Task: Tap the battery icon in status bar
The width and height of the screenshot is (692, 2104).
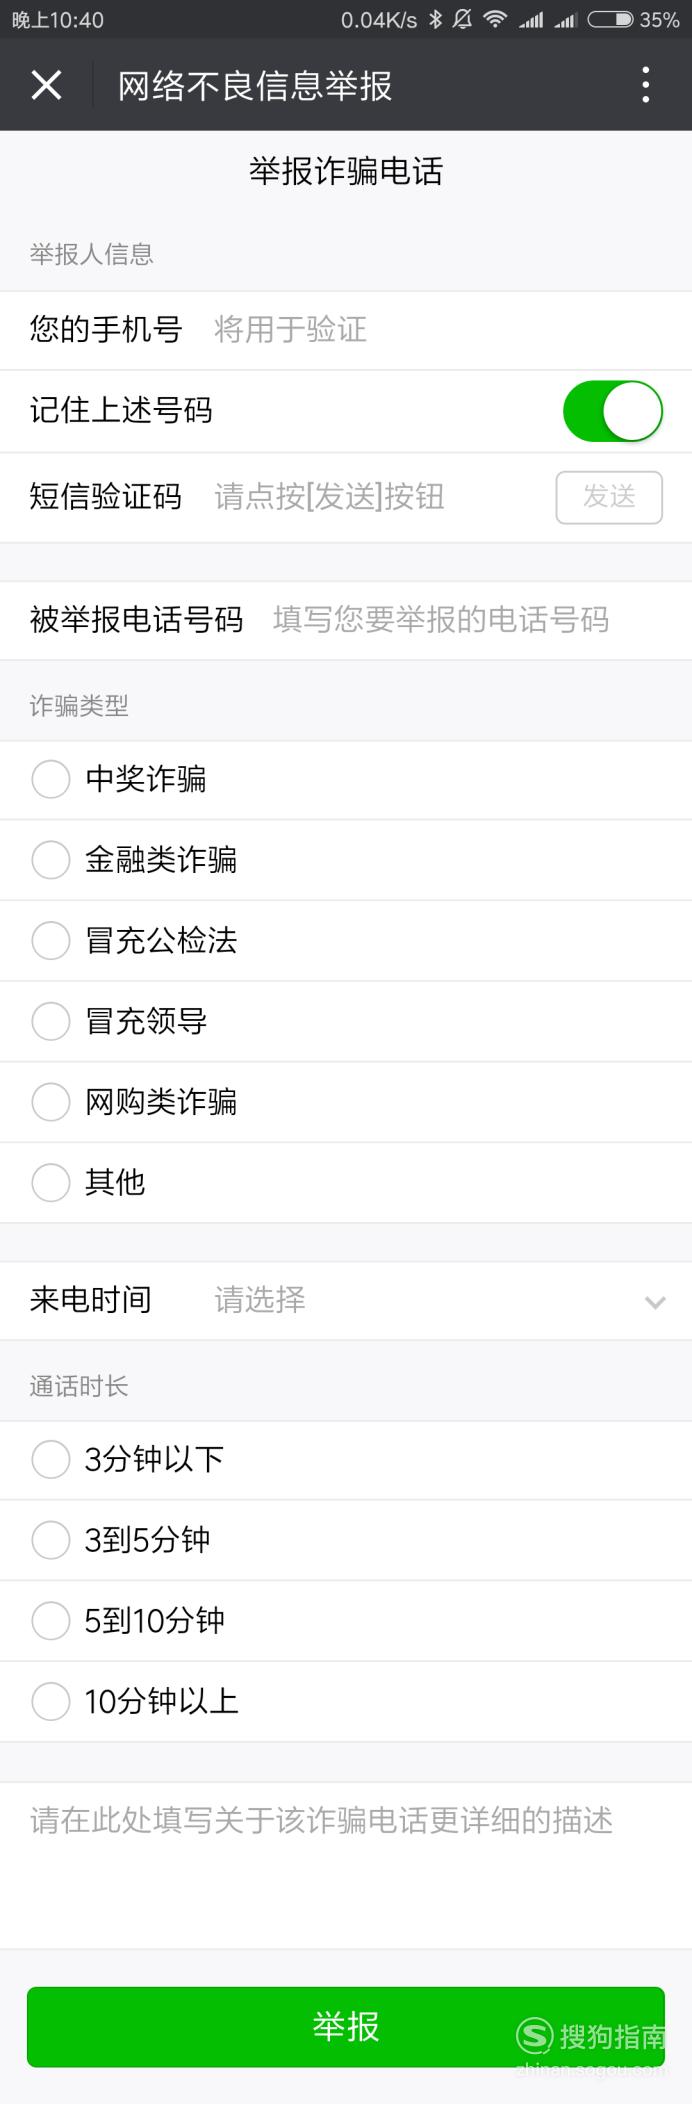Action: click(x=610, y=19)
